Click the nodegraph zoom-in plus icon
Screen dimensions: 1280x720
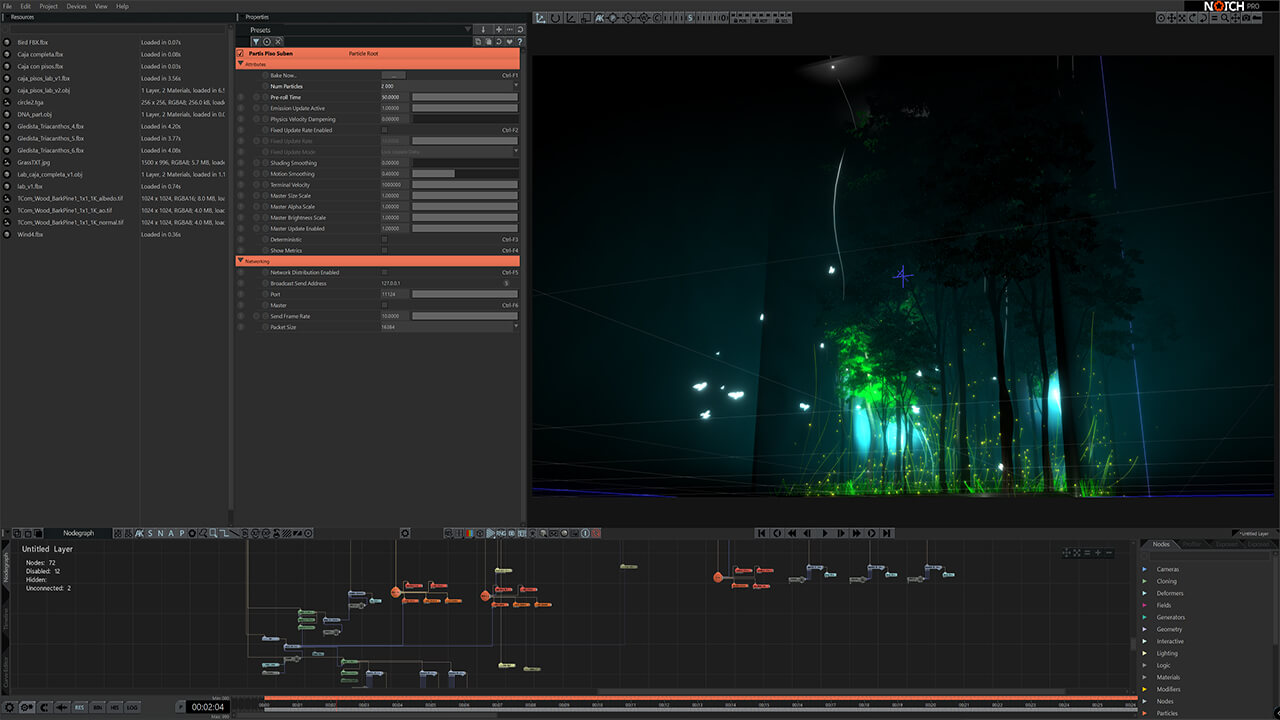[x=1098, y=552]
